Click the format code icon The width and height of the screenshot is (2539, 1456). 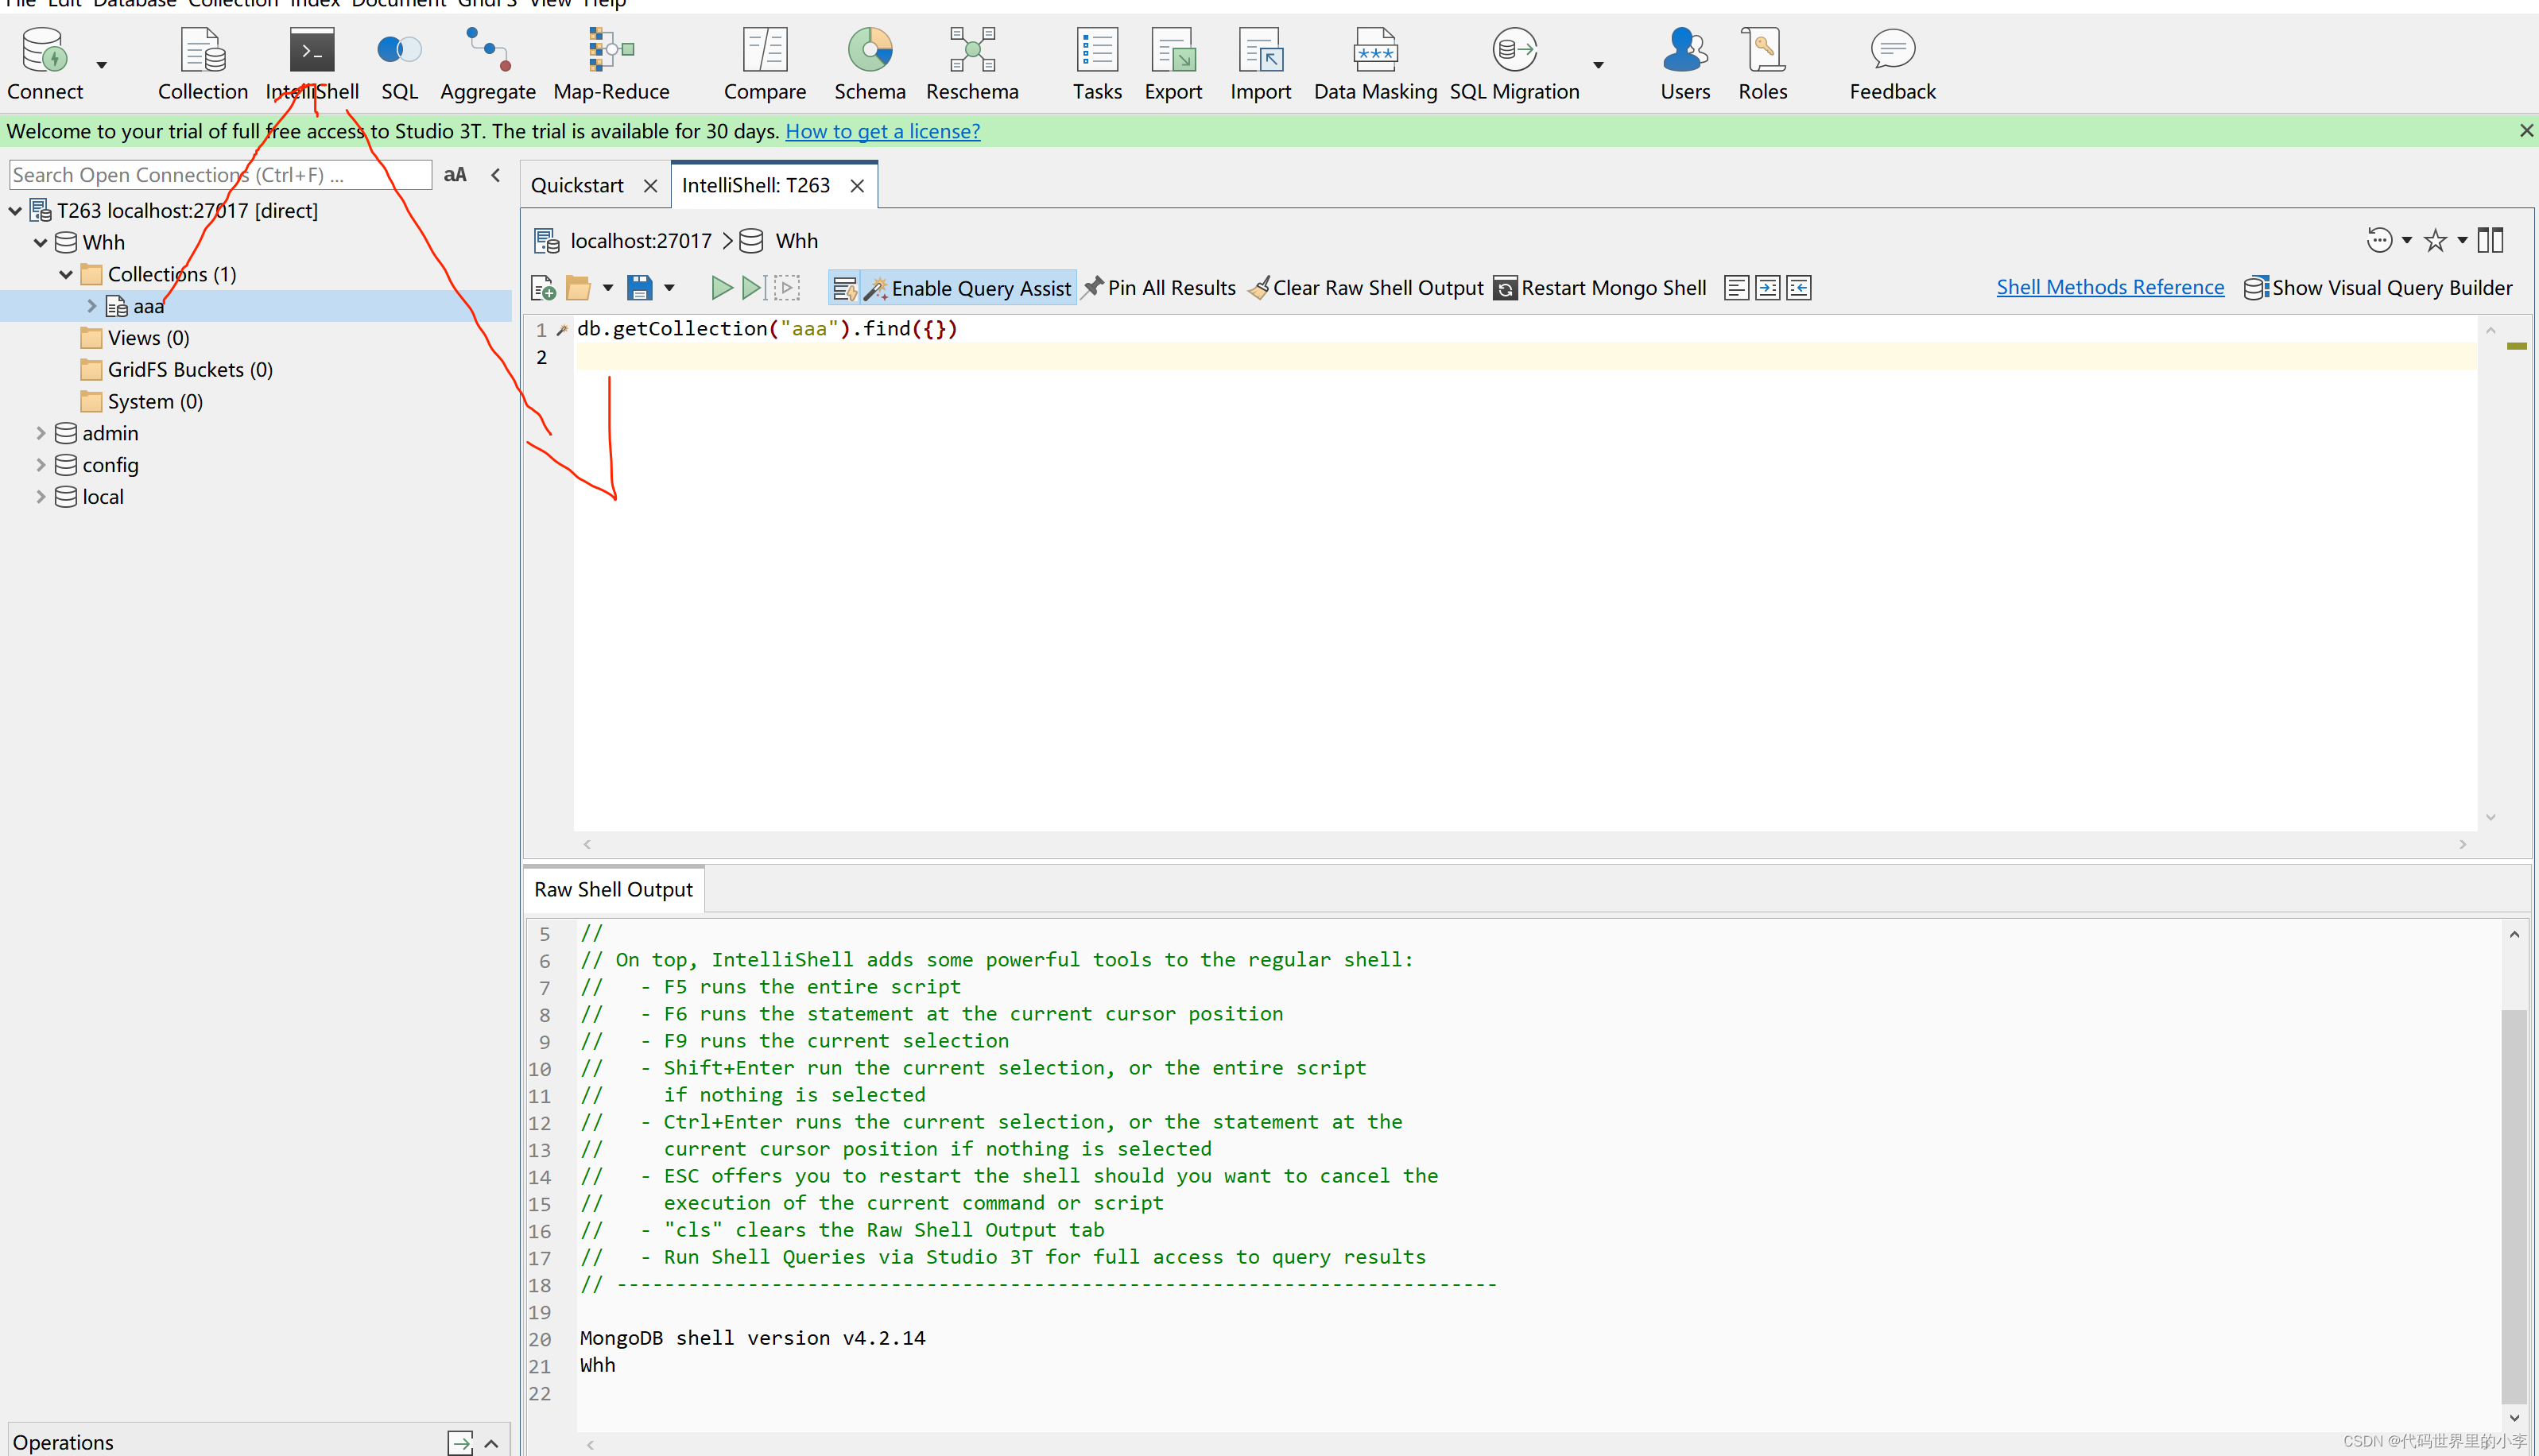[x=1737, y=288]
